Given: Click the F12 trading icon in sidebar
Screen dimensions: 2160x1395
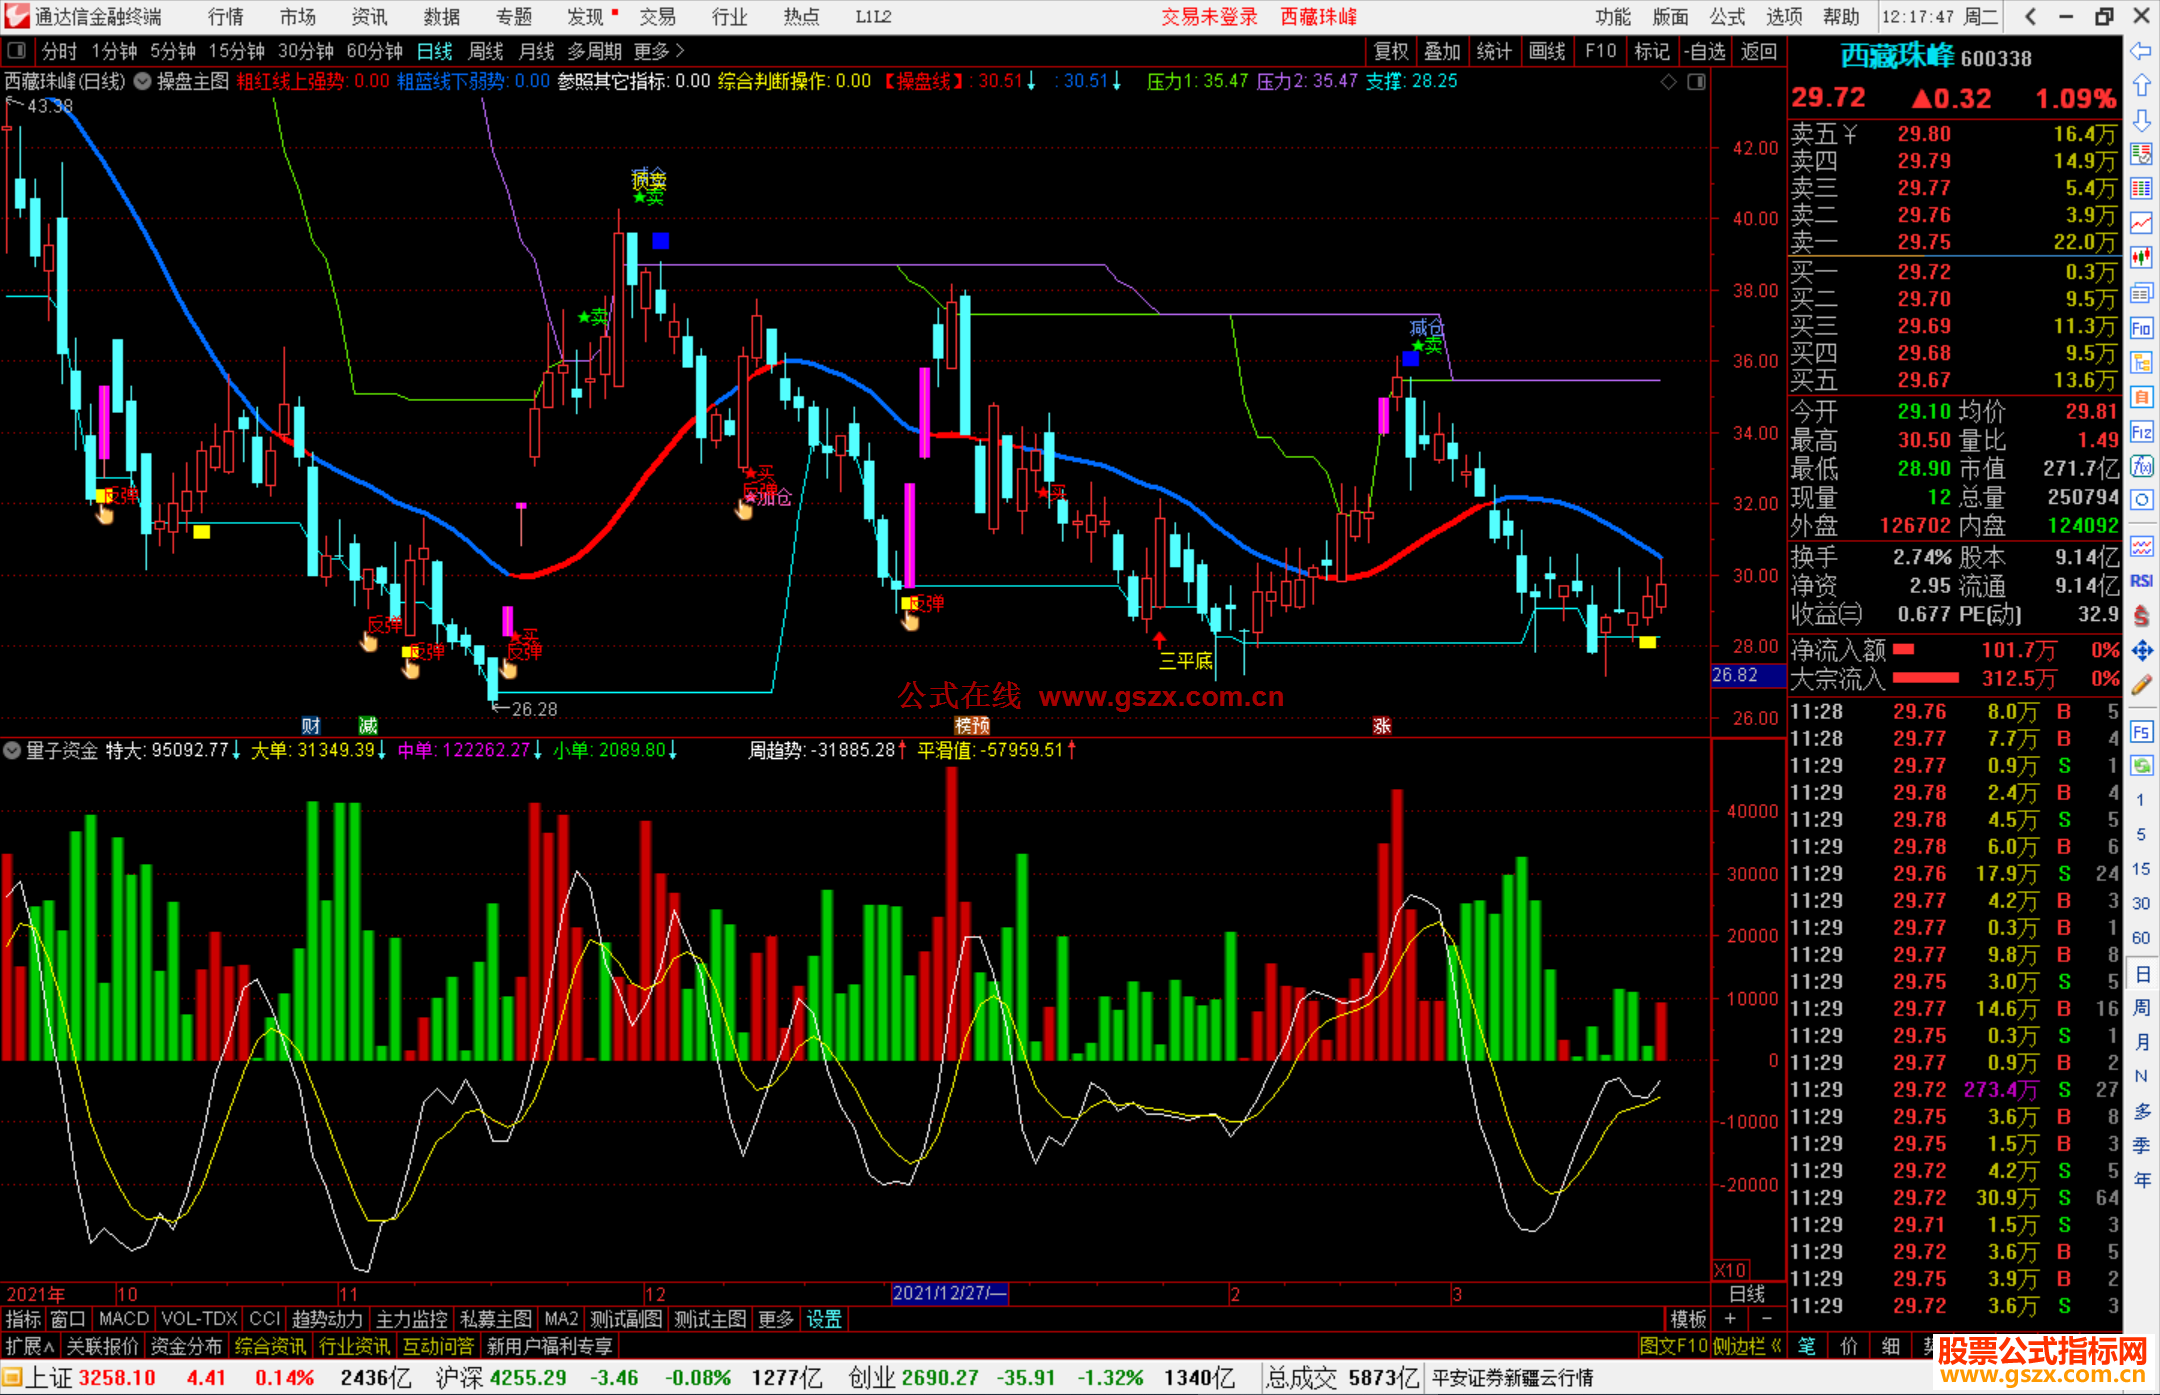Looking at the screenshot, I should pos(2141,432).
